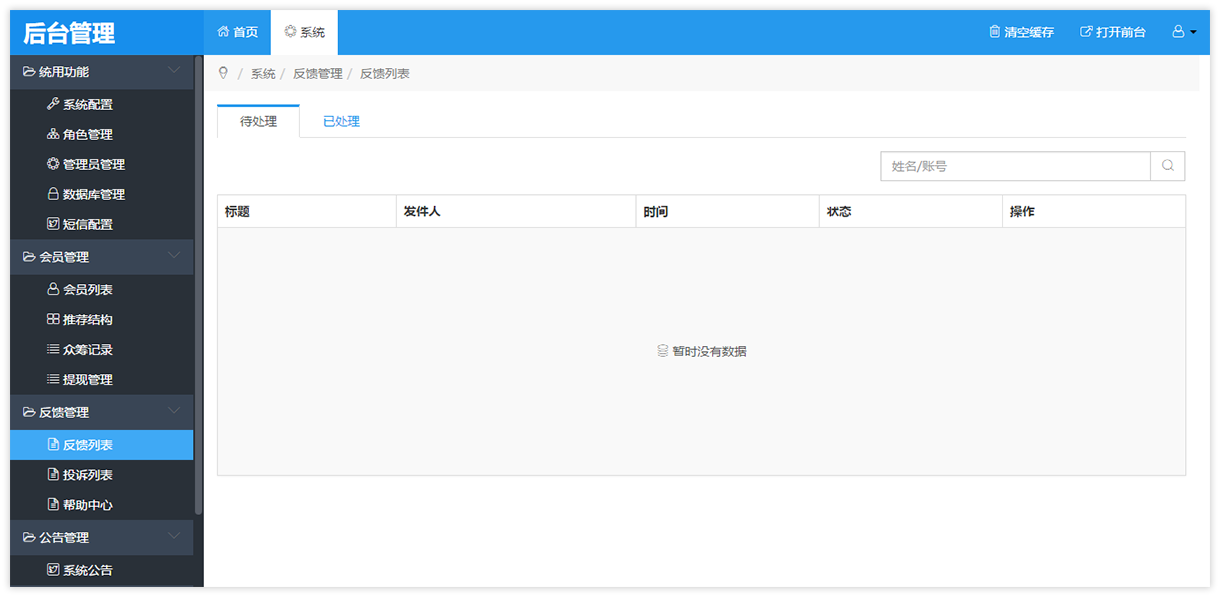This screenshot has height=598, width=1221.
Task: Click the 姓名/账号 search field
Action: coord(1015,166)
